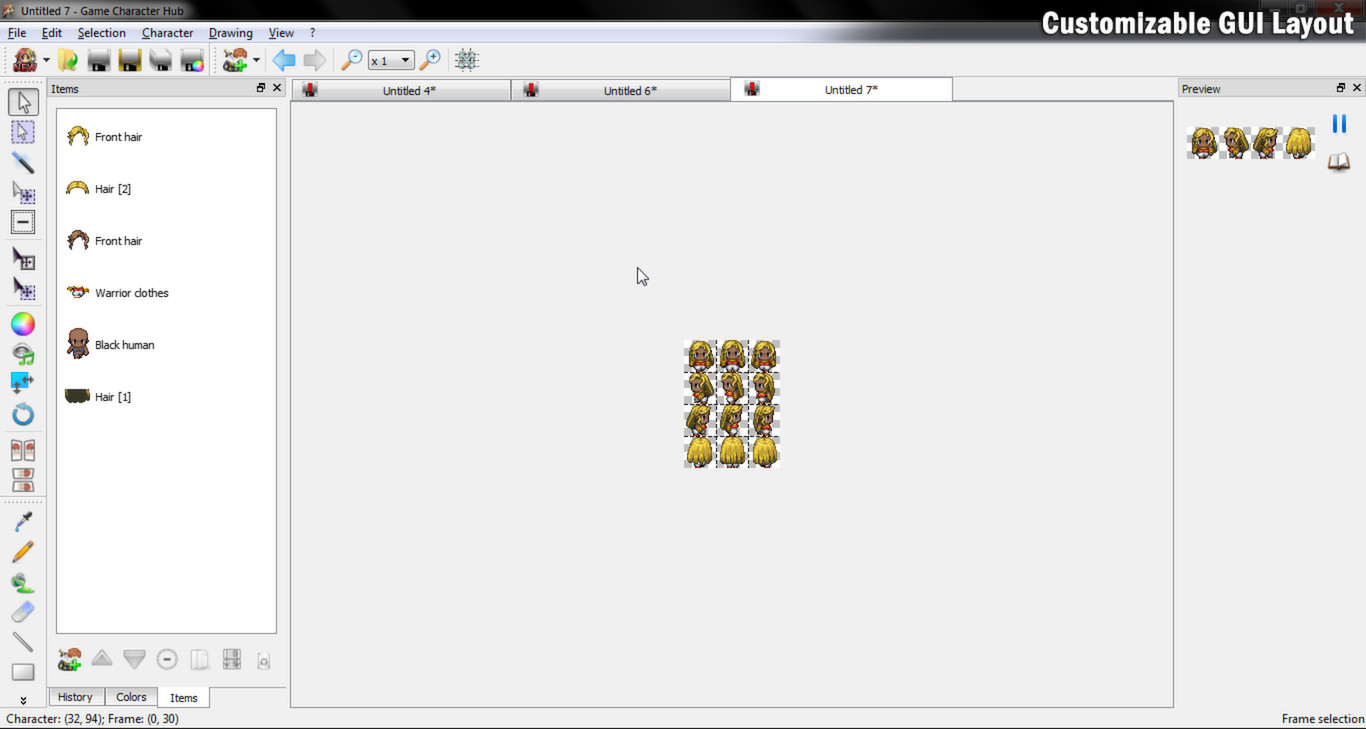Select the Flood Fill bucket tool
The width and height of the screenshot is (1366, 729).
pyautogui.click(x=23, y=582)
